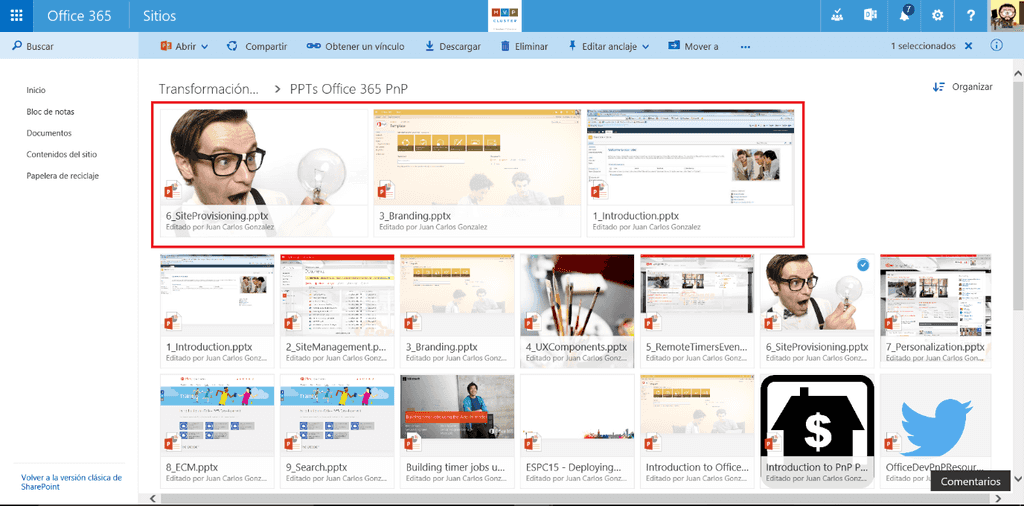Open the settings gear
The image size is (1024, 506).
click(938, 16)
